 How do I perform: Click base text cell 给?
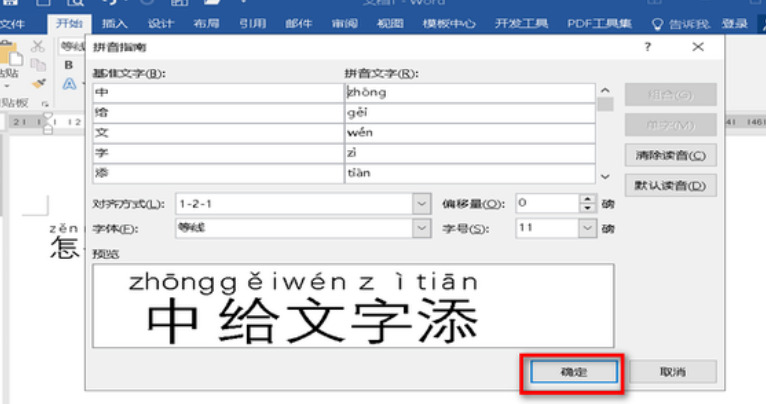(x=218, y=113)
